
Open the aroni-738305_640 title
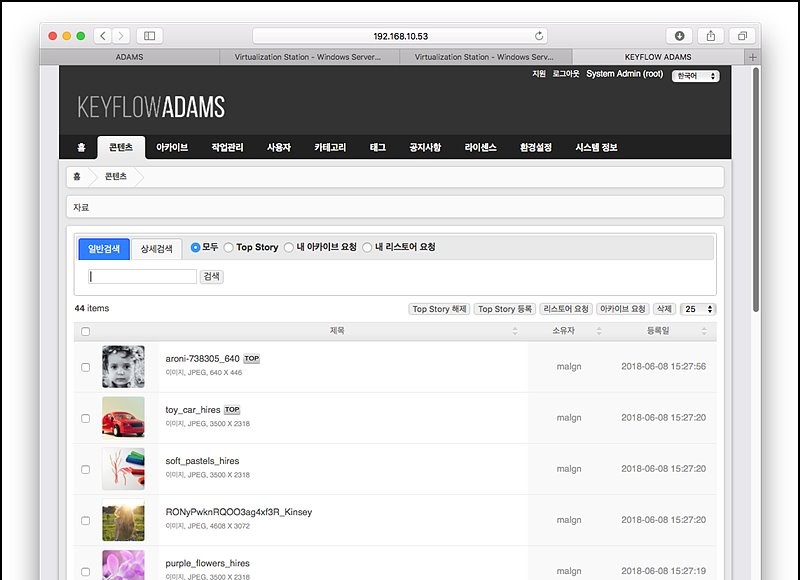[x=202, y=359]
